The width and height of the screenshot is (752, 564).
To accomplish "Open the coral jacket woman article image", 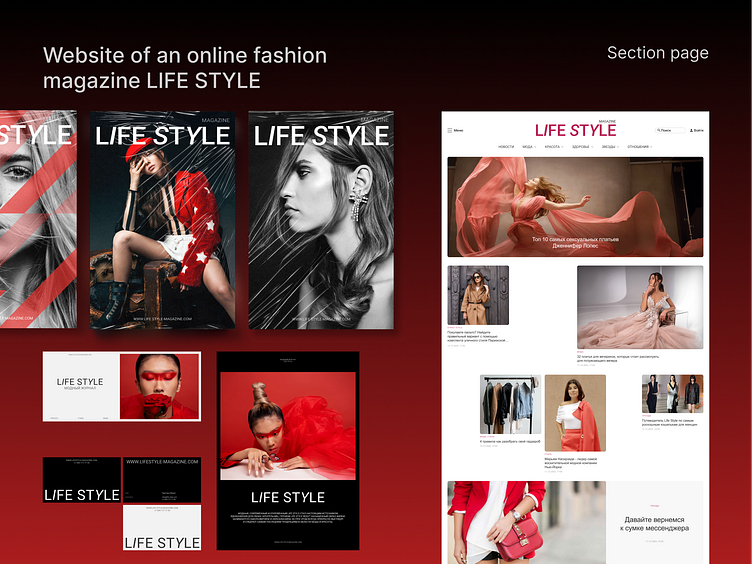I will pos(575,413).
